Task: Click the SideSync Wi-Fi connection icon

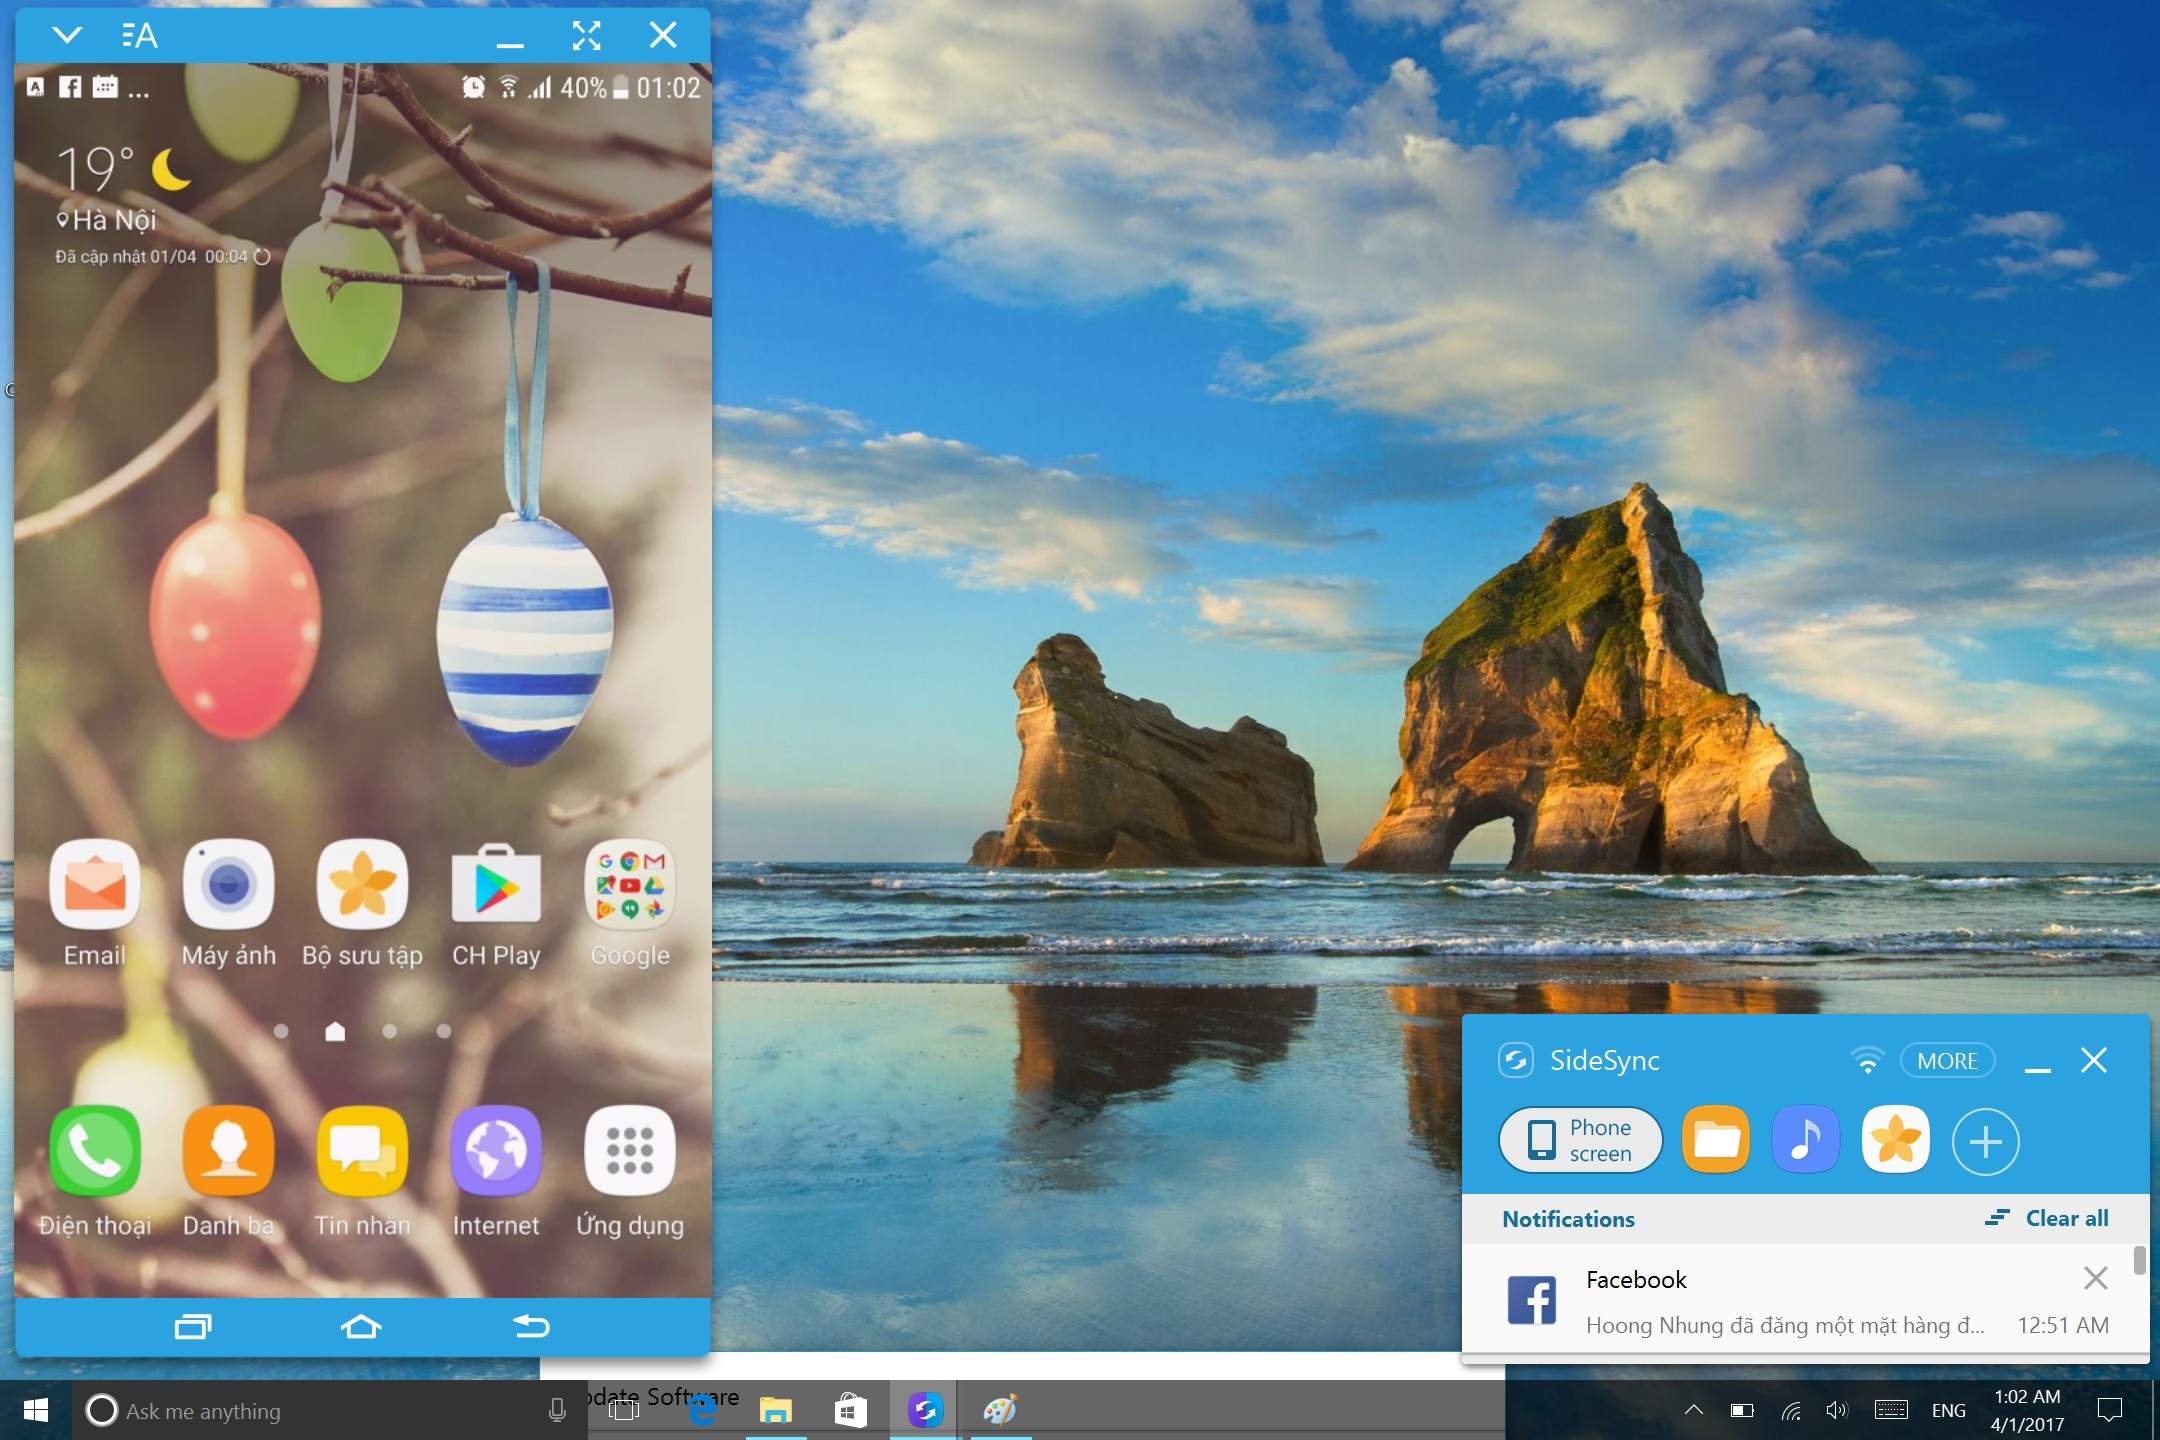Action: (x=1866, y=1061)
